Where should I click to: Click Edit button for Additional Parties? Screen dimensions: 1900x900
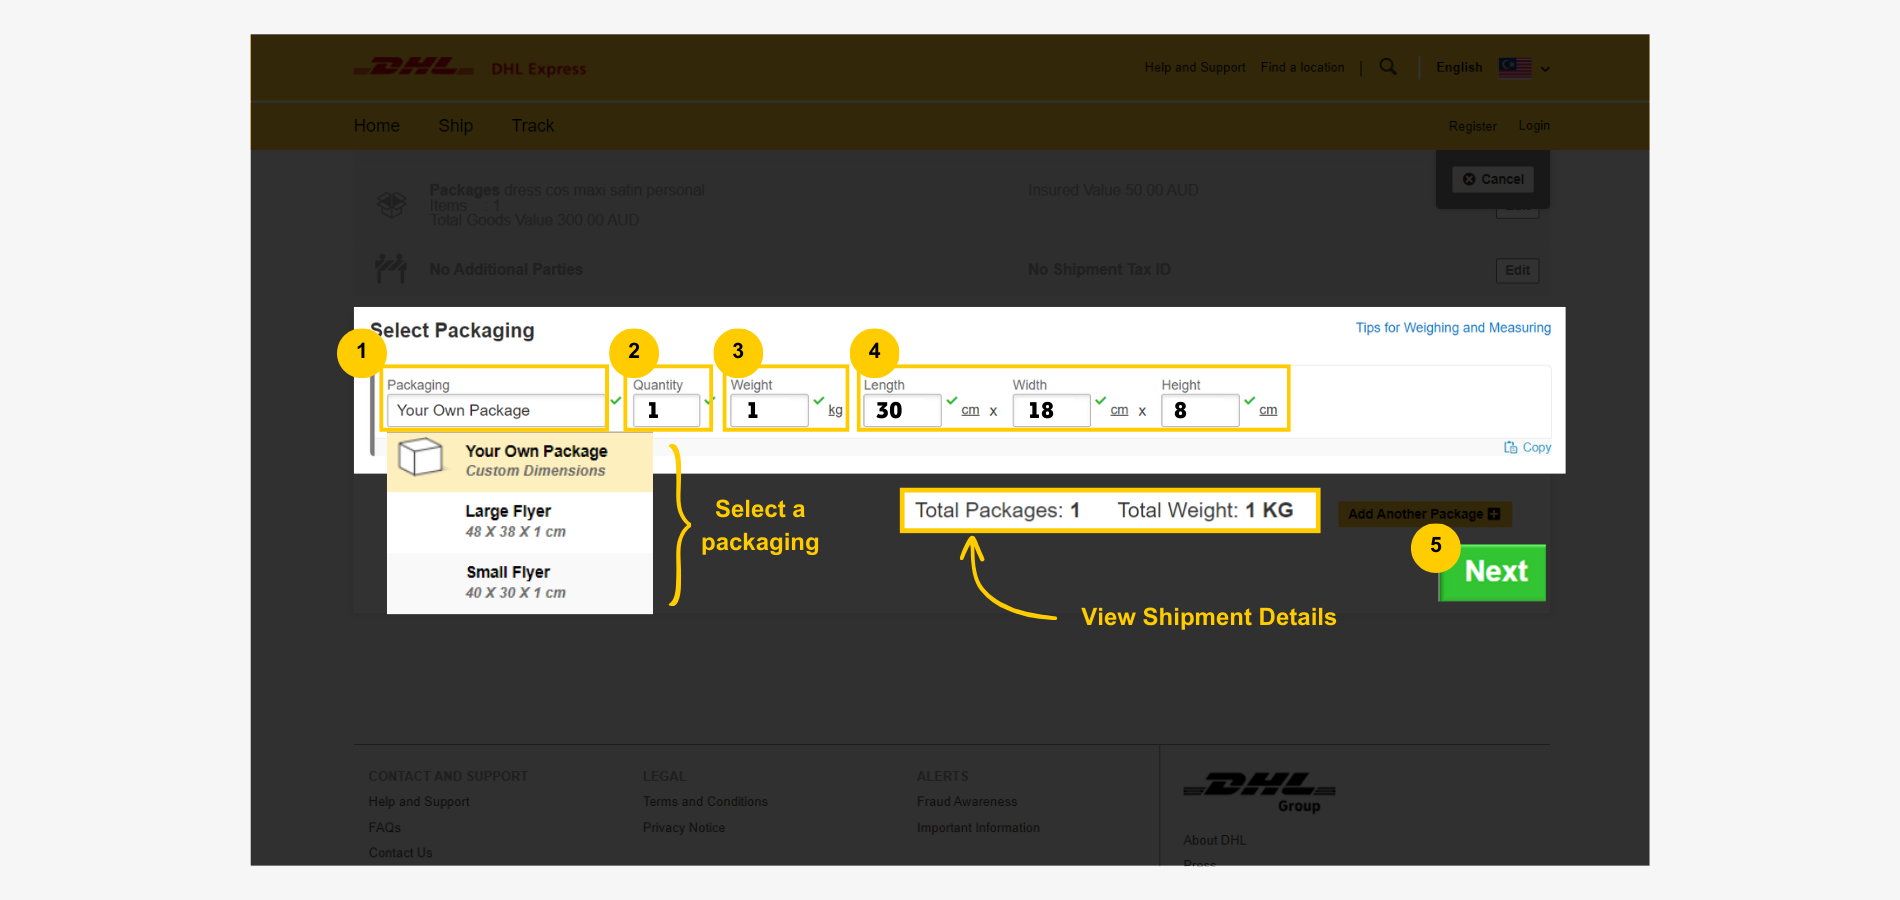1517,270
